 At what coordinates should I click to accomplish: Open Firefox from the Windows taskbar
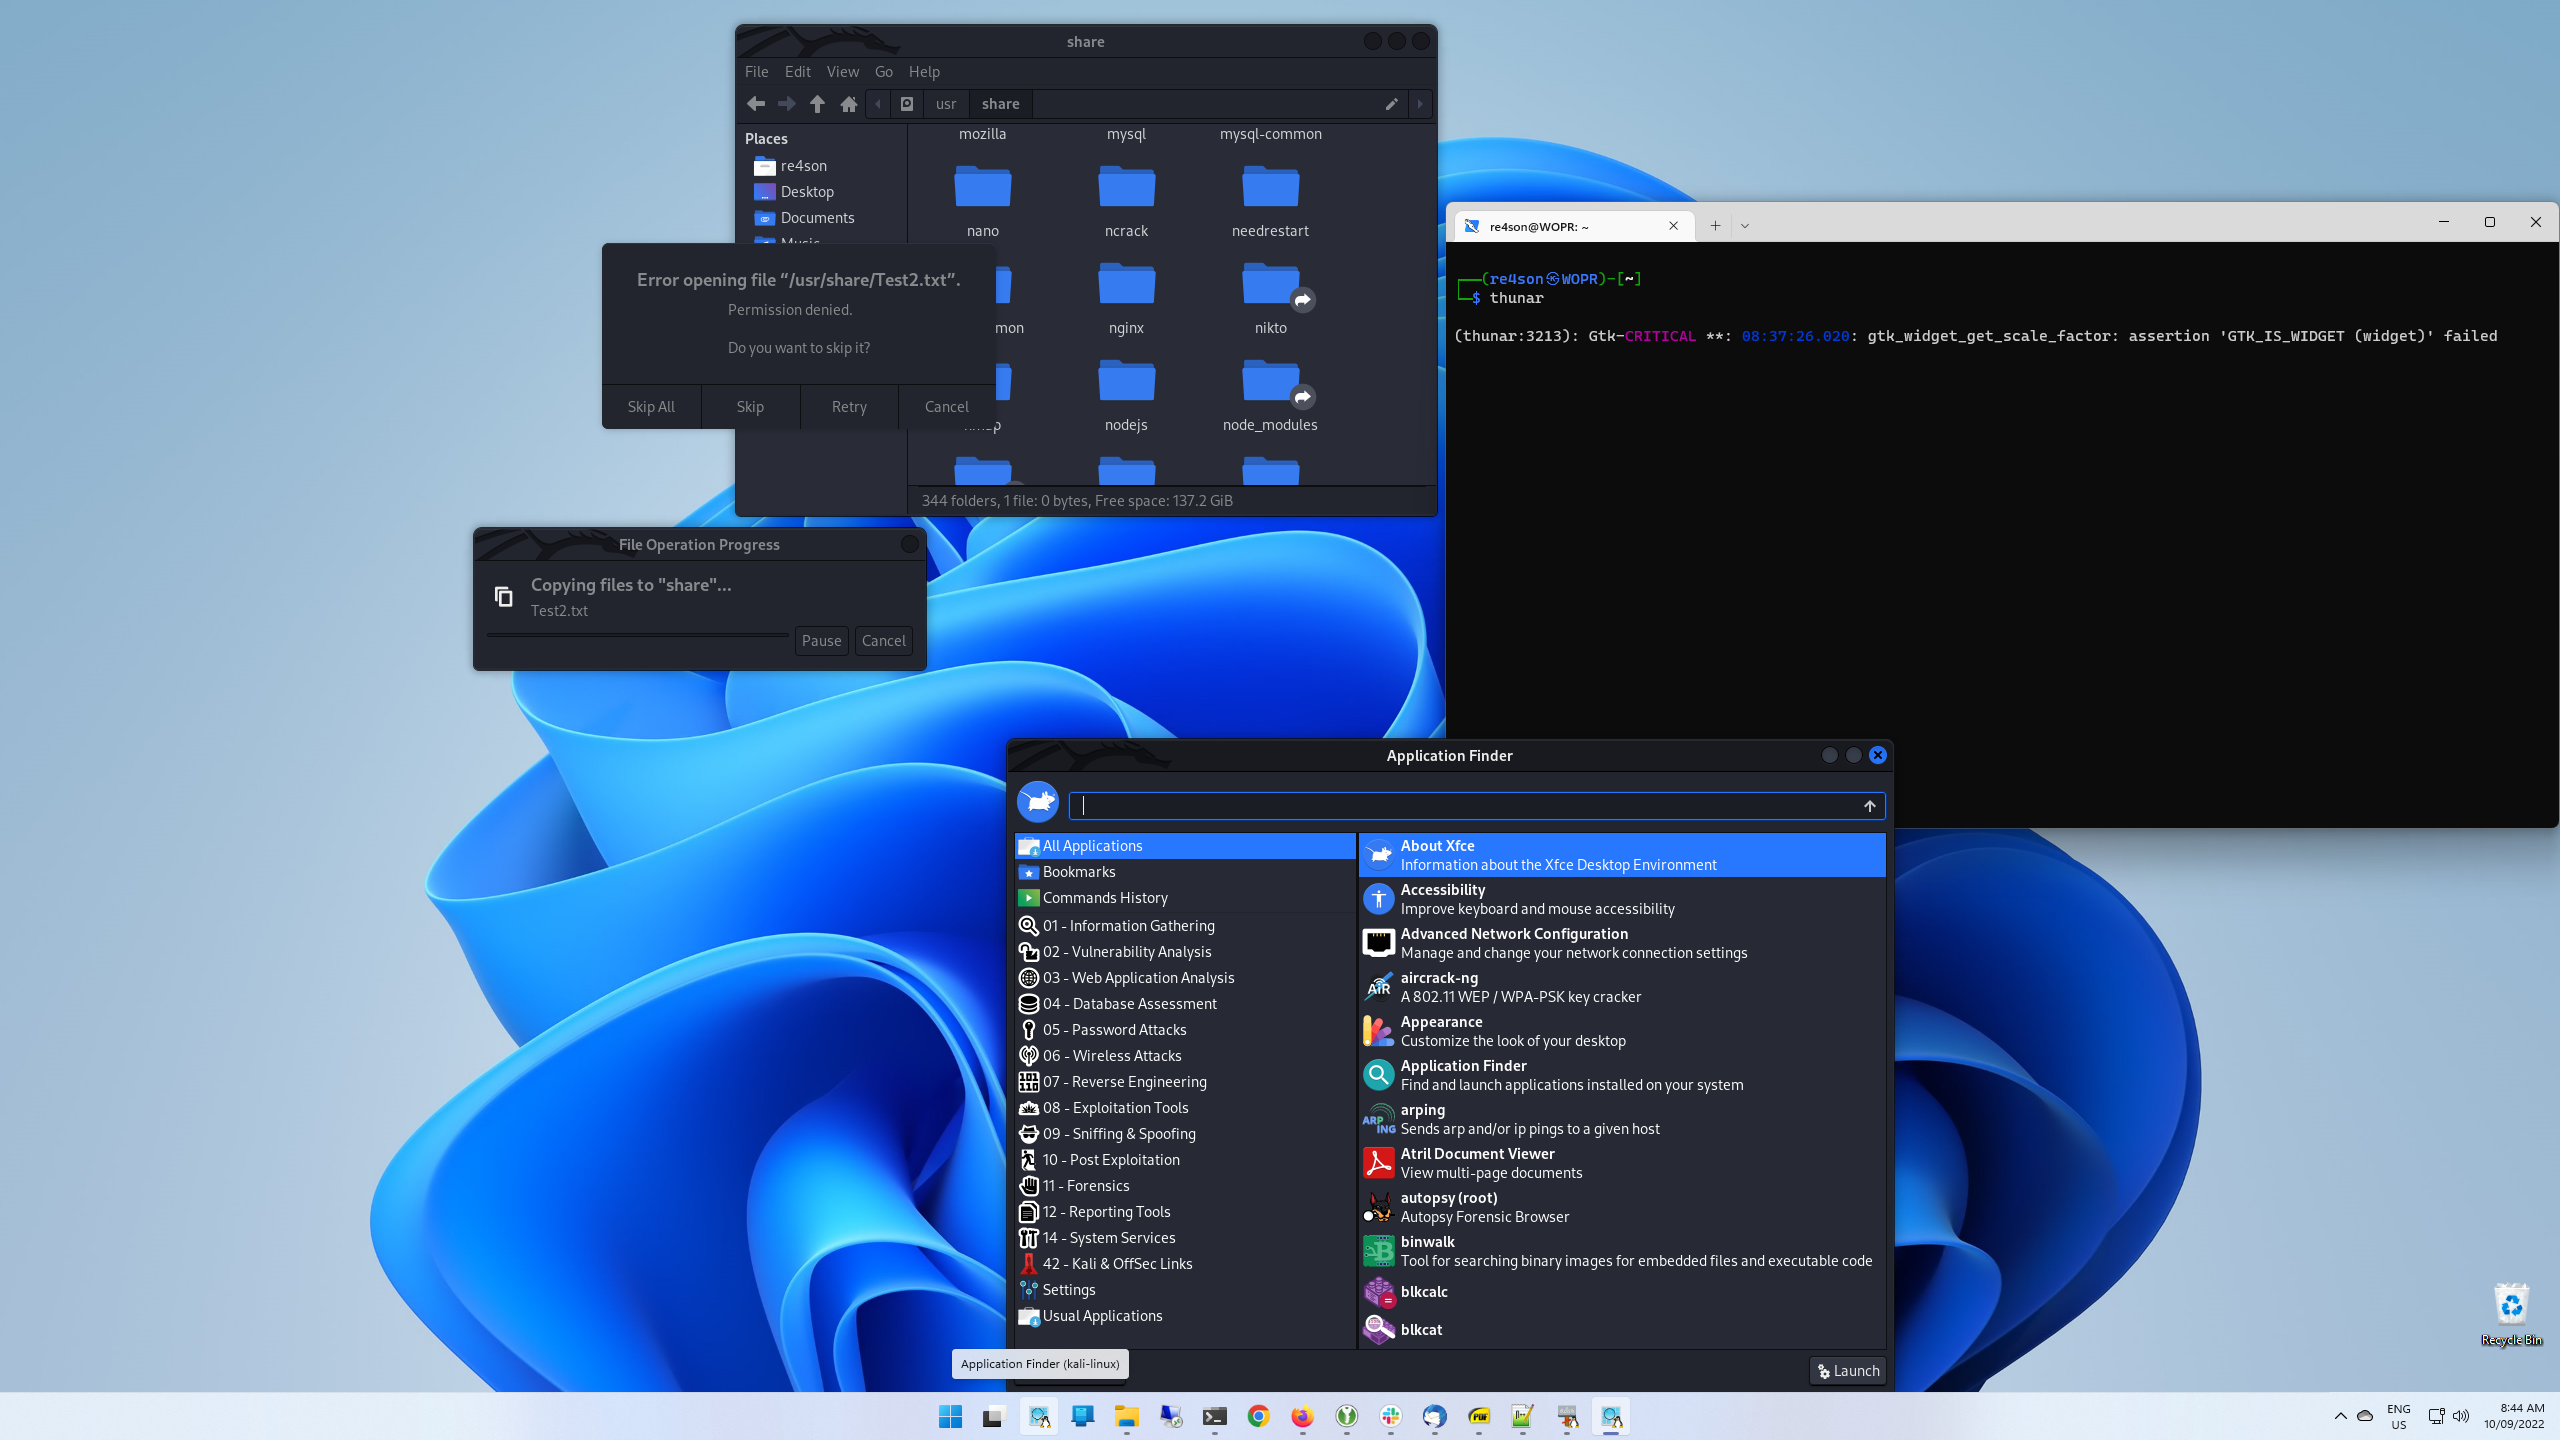click(x=1302, y=1416)
